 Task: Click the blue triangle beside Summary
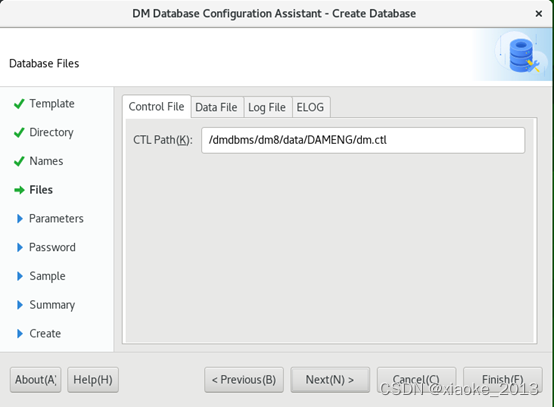[20, 305]
